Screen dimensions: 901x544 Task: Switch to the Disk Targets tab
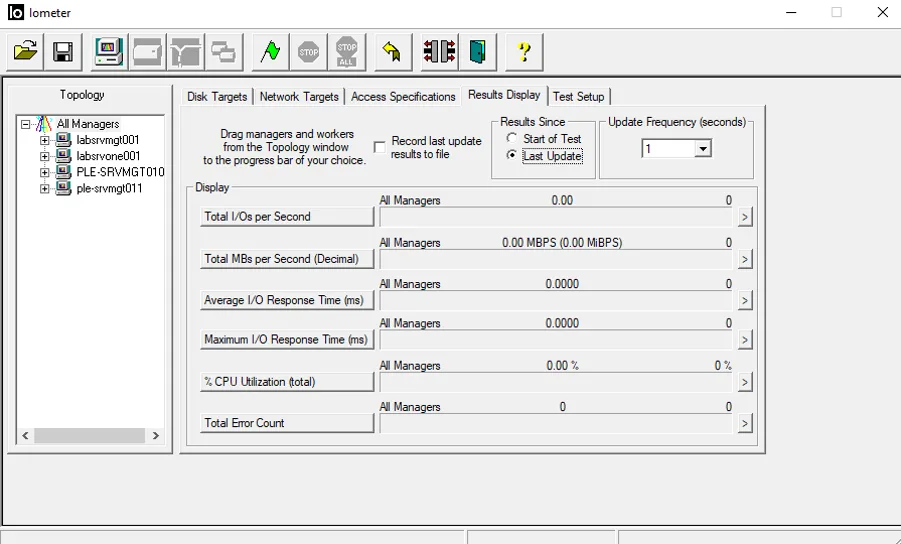217,97
